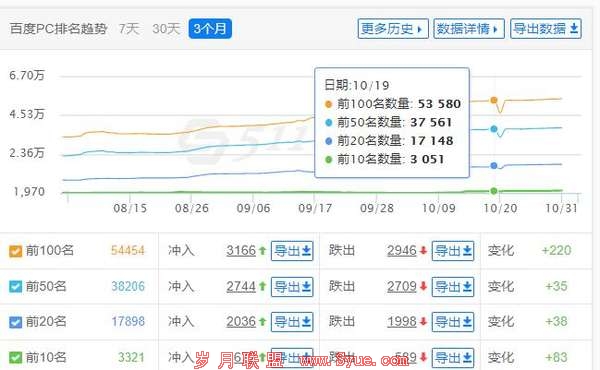Click the +220 change value
The image size is (600, 370).
click(x=556, y=251)
